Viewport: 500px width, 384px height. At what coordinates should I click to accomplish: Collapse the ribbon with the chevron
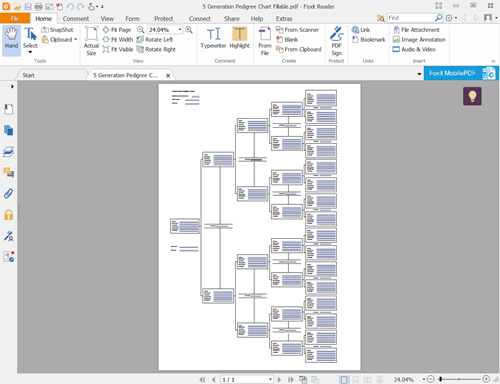[x=493, y=61]
